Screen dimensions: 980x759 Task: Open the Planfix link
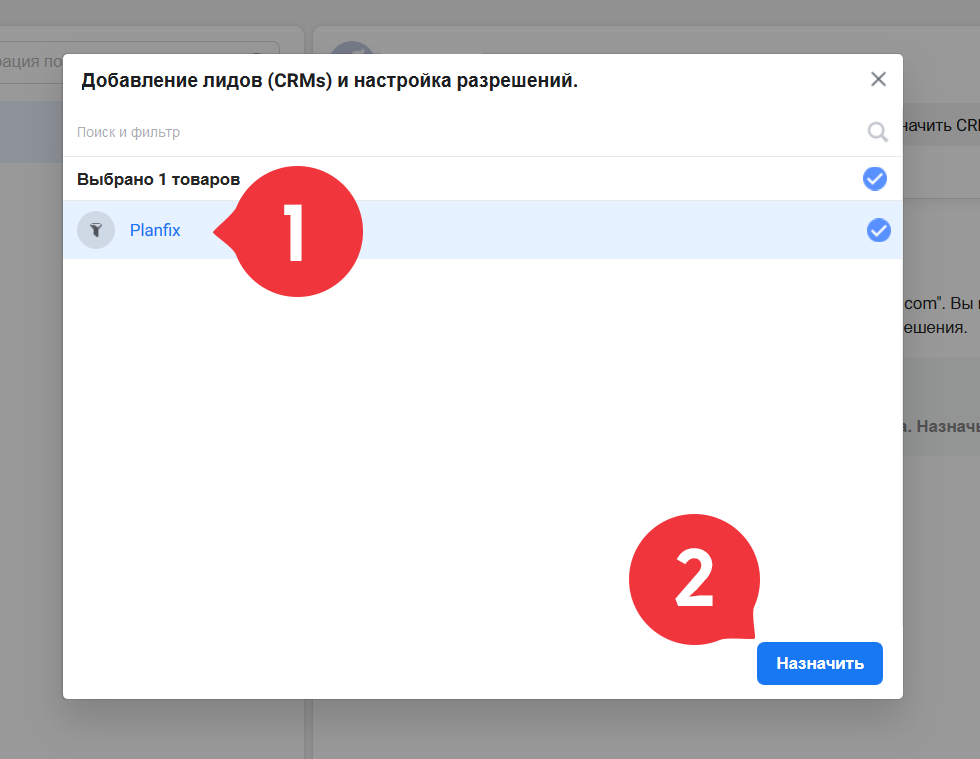point(155,230)
